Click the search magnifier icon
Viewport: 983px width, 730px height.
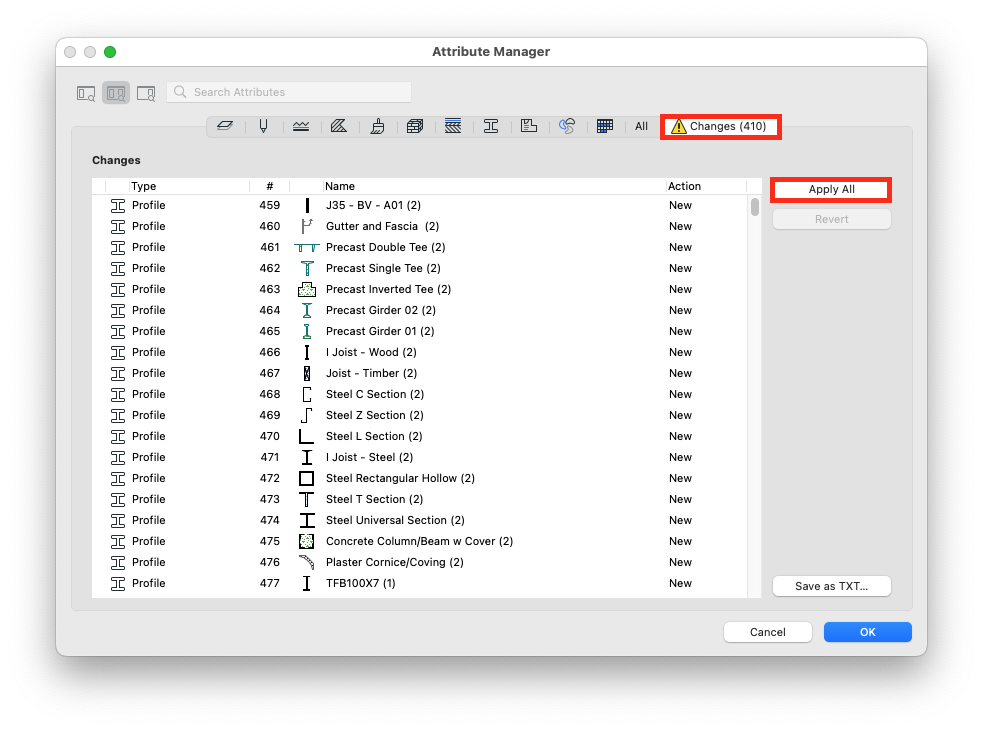click(180, 92)
